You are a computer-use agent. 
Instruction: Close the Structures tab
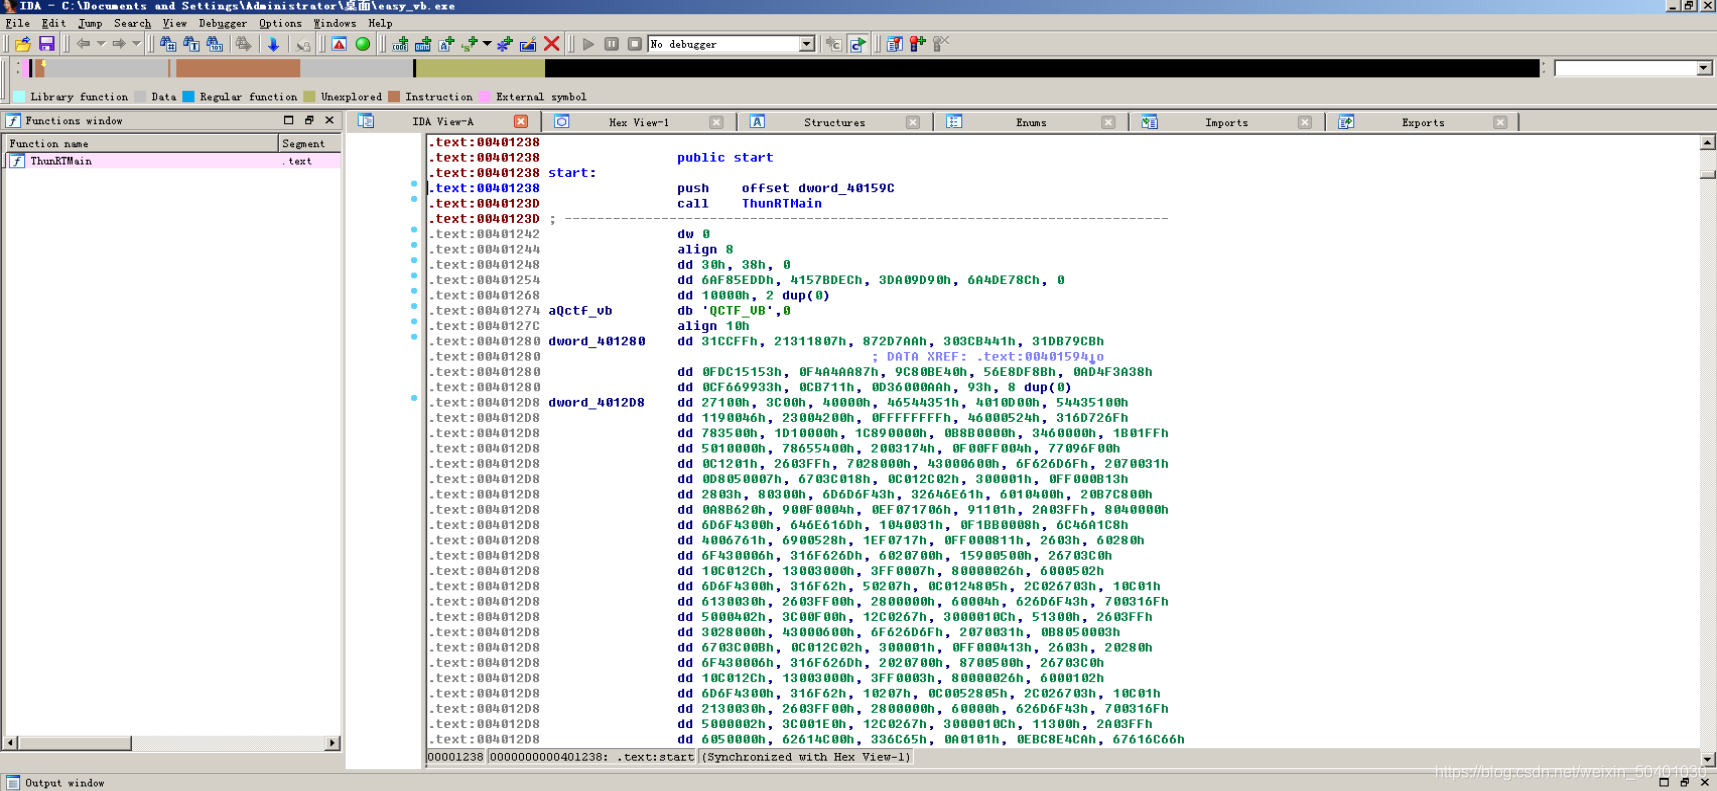(x=912, y=122)
